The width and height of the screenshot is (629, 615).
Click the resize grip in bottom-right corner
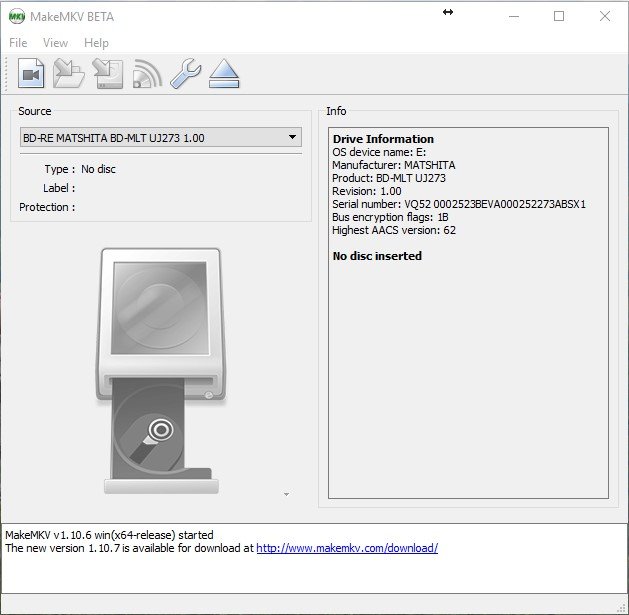(x=623, y=609)
